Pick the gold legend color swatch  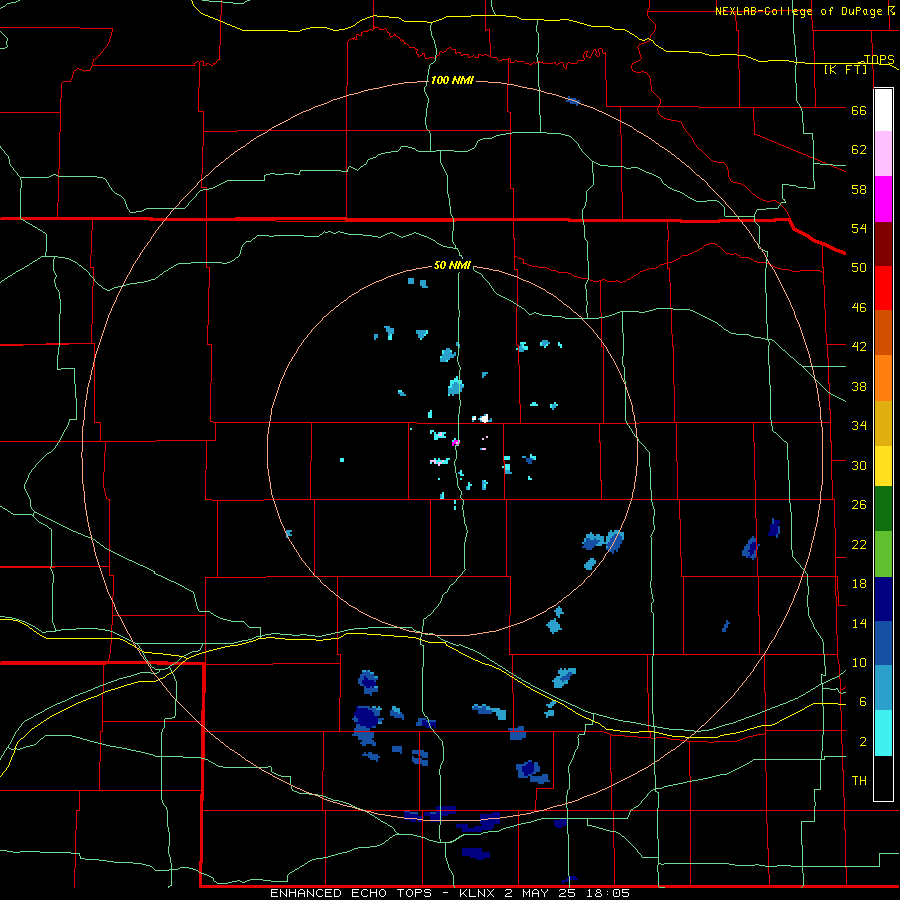[x=883, y=423]
